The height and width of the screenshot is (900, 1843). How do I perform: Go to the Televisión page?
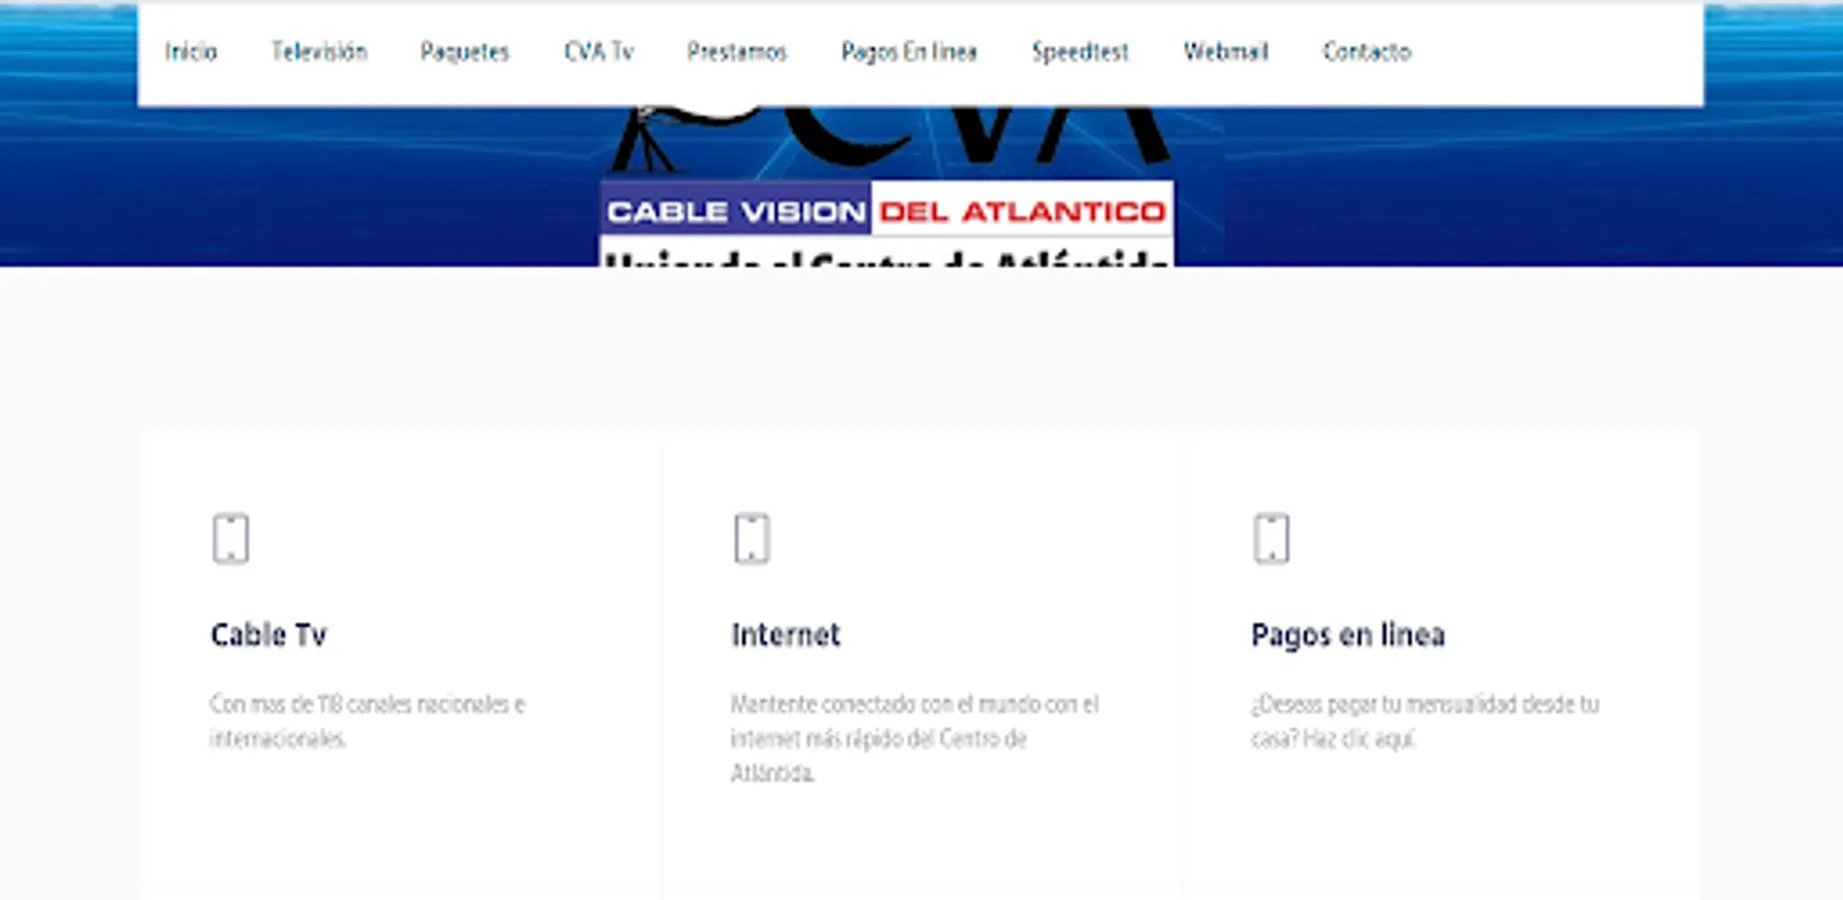tap(319, 52)
